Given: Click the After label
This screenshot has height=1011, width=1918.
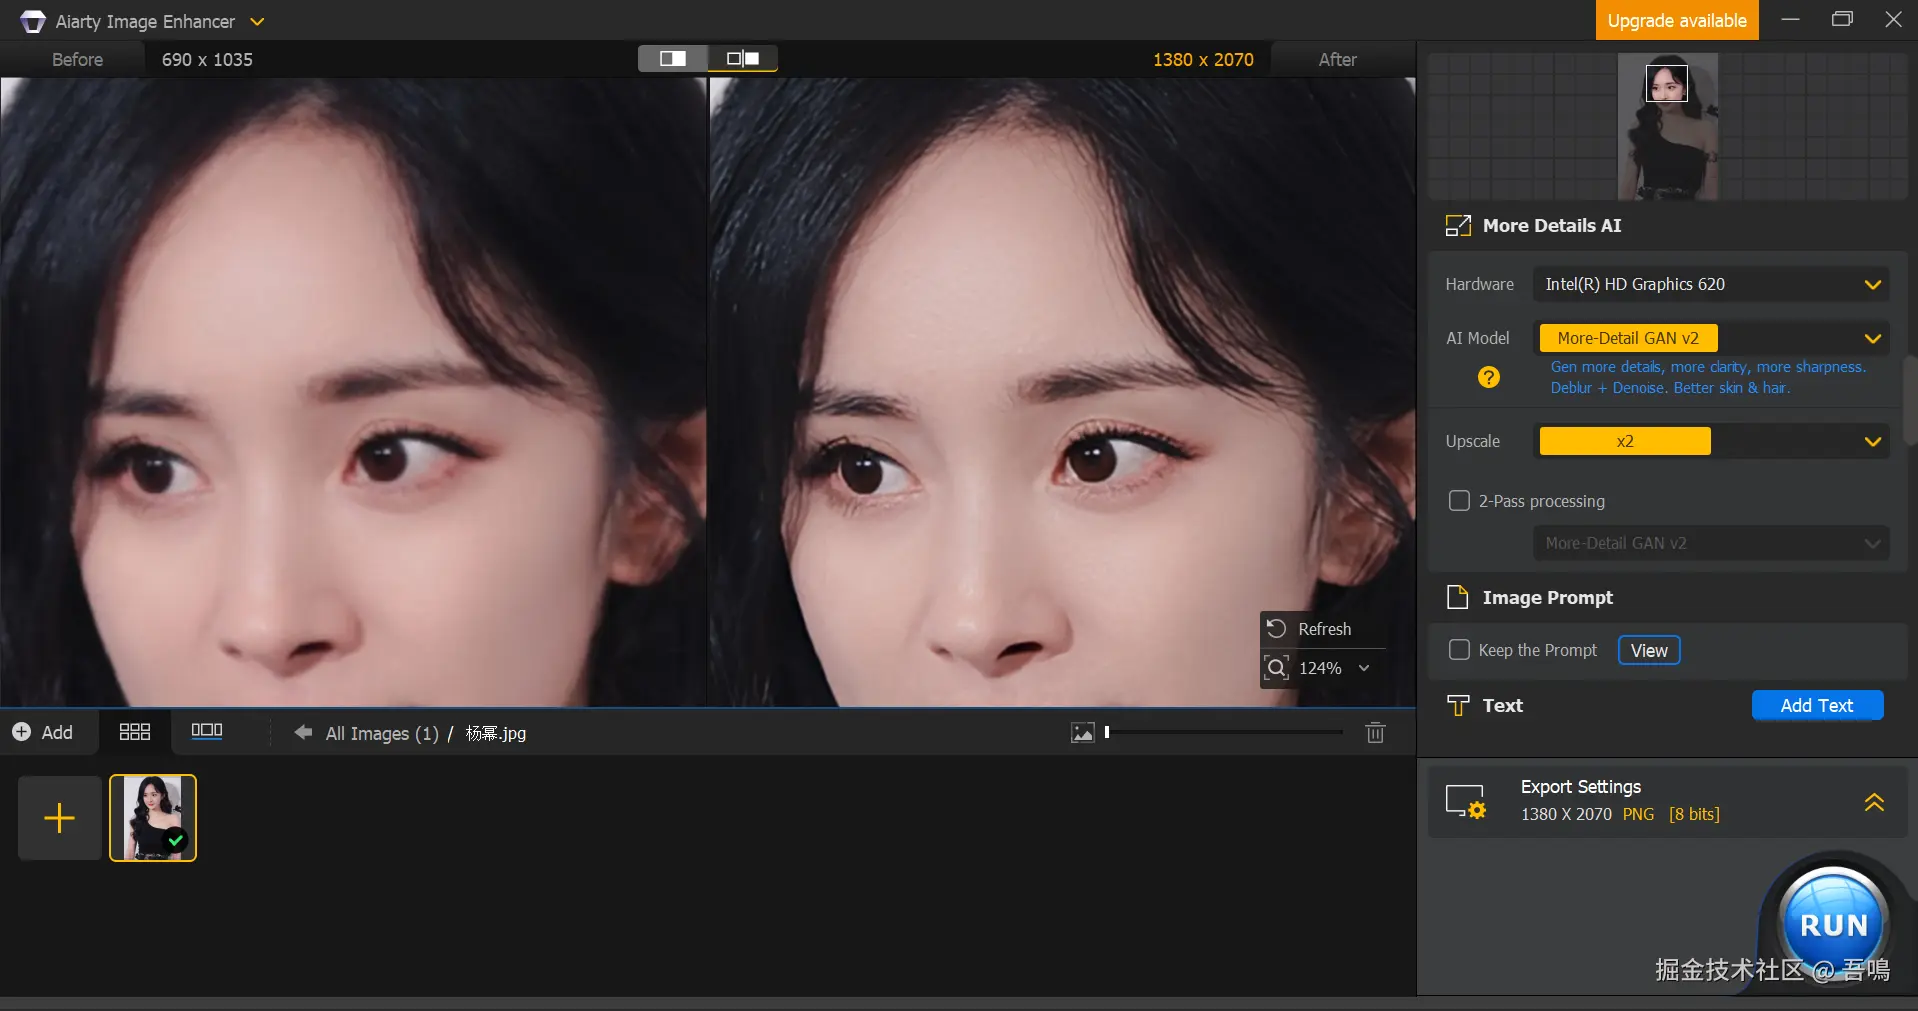Looking at the screenshot, I should point(1337,59).
